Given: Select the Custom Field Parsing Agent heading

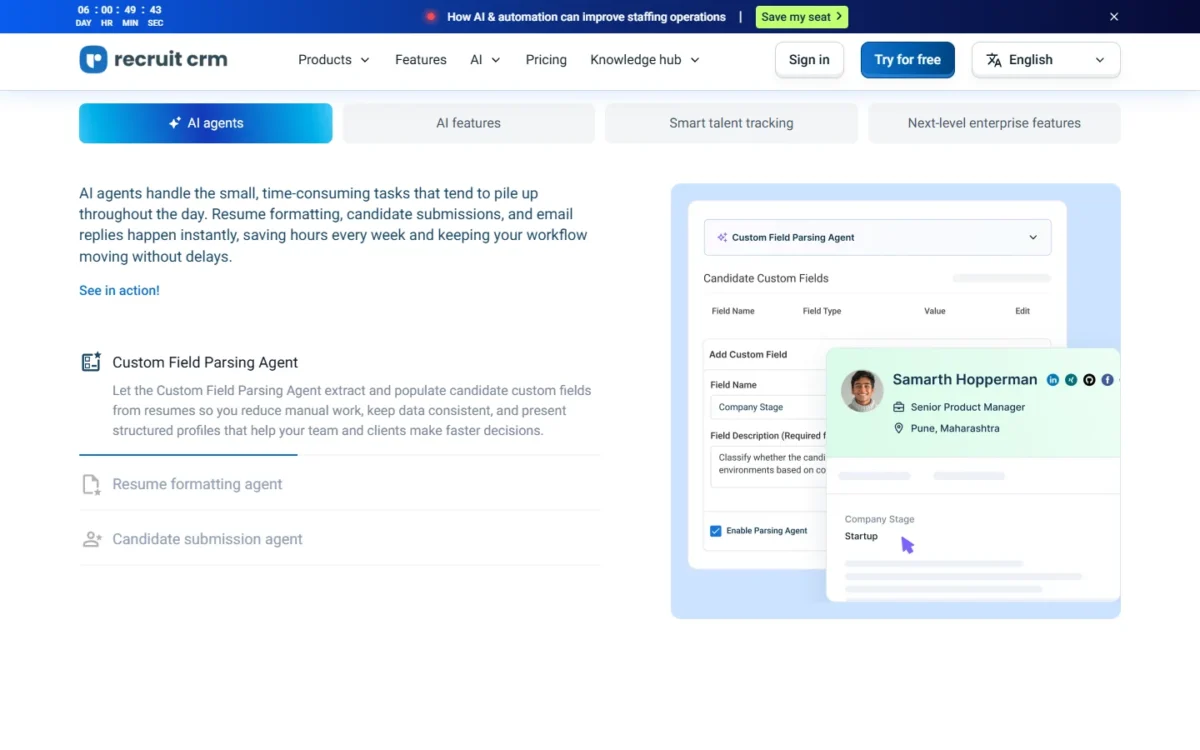Looking at the screenshot, I should (205, 362).
